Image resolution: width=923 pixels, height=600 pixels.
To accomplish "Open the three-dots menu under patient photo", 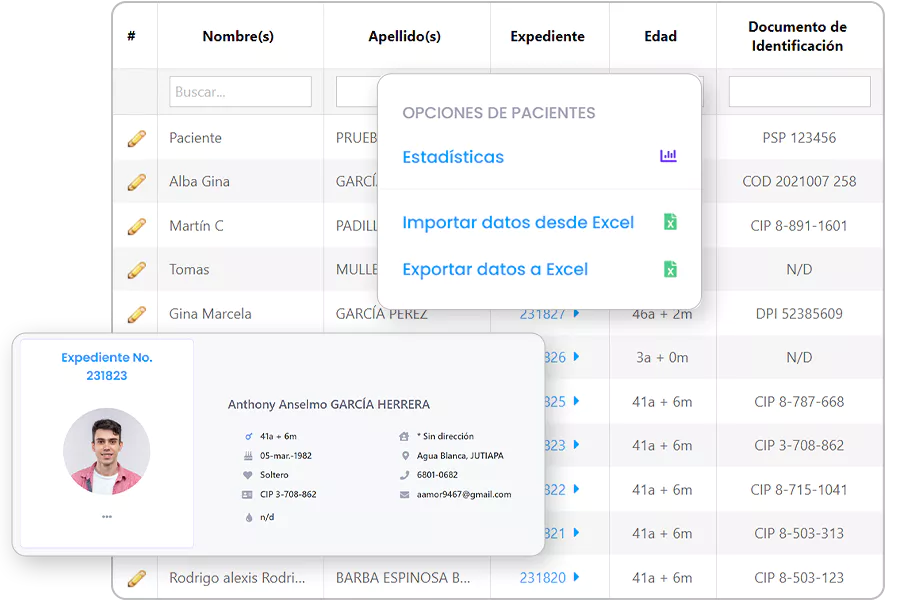I will tap(106, 517).
